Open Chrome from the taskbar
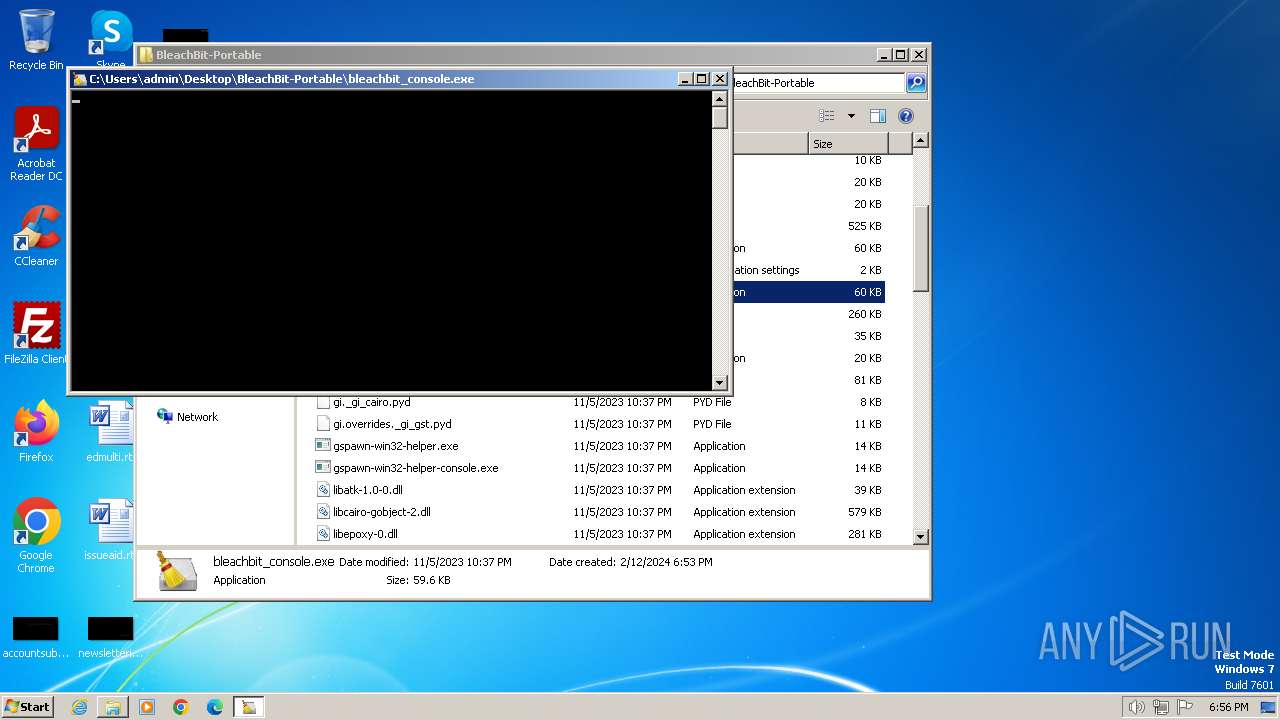 click(x=181, y=707)
